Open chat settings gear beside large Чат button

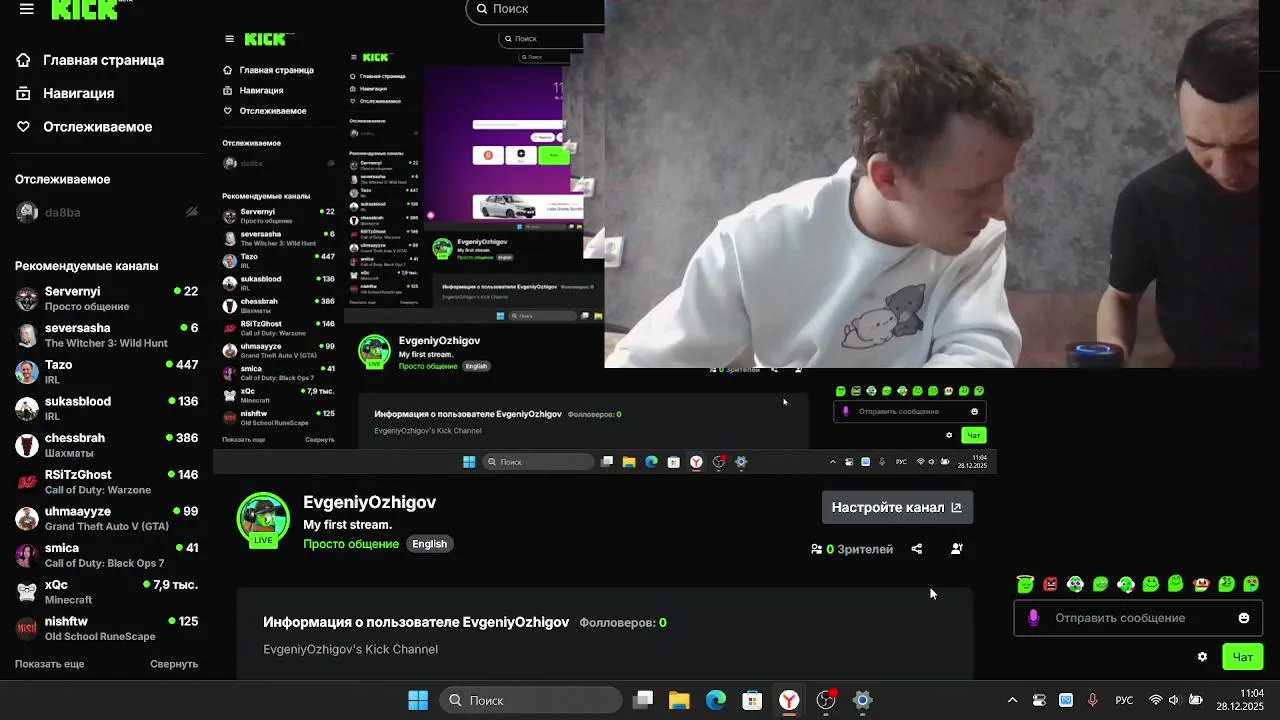[x=1202, y=657]
